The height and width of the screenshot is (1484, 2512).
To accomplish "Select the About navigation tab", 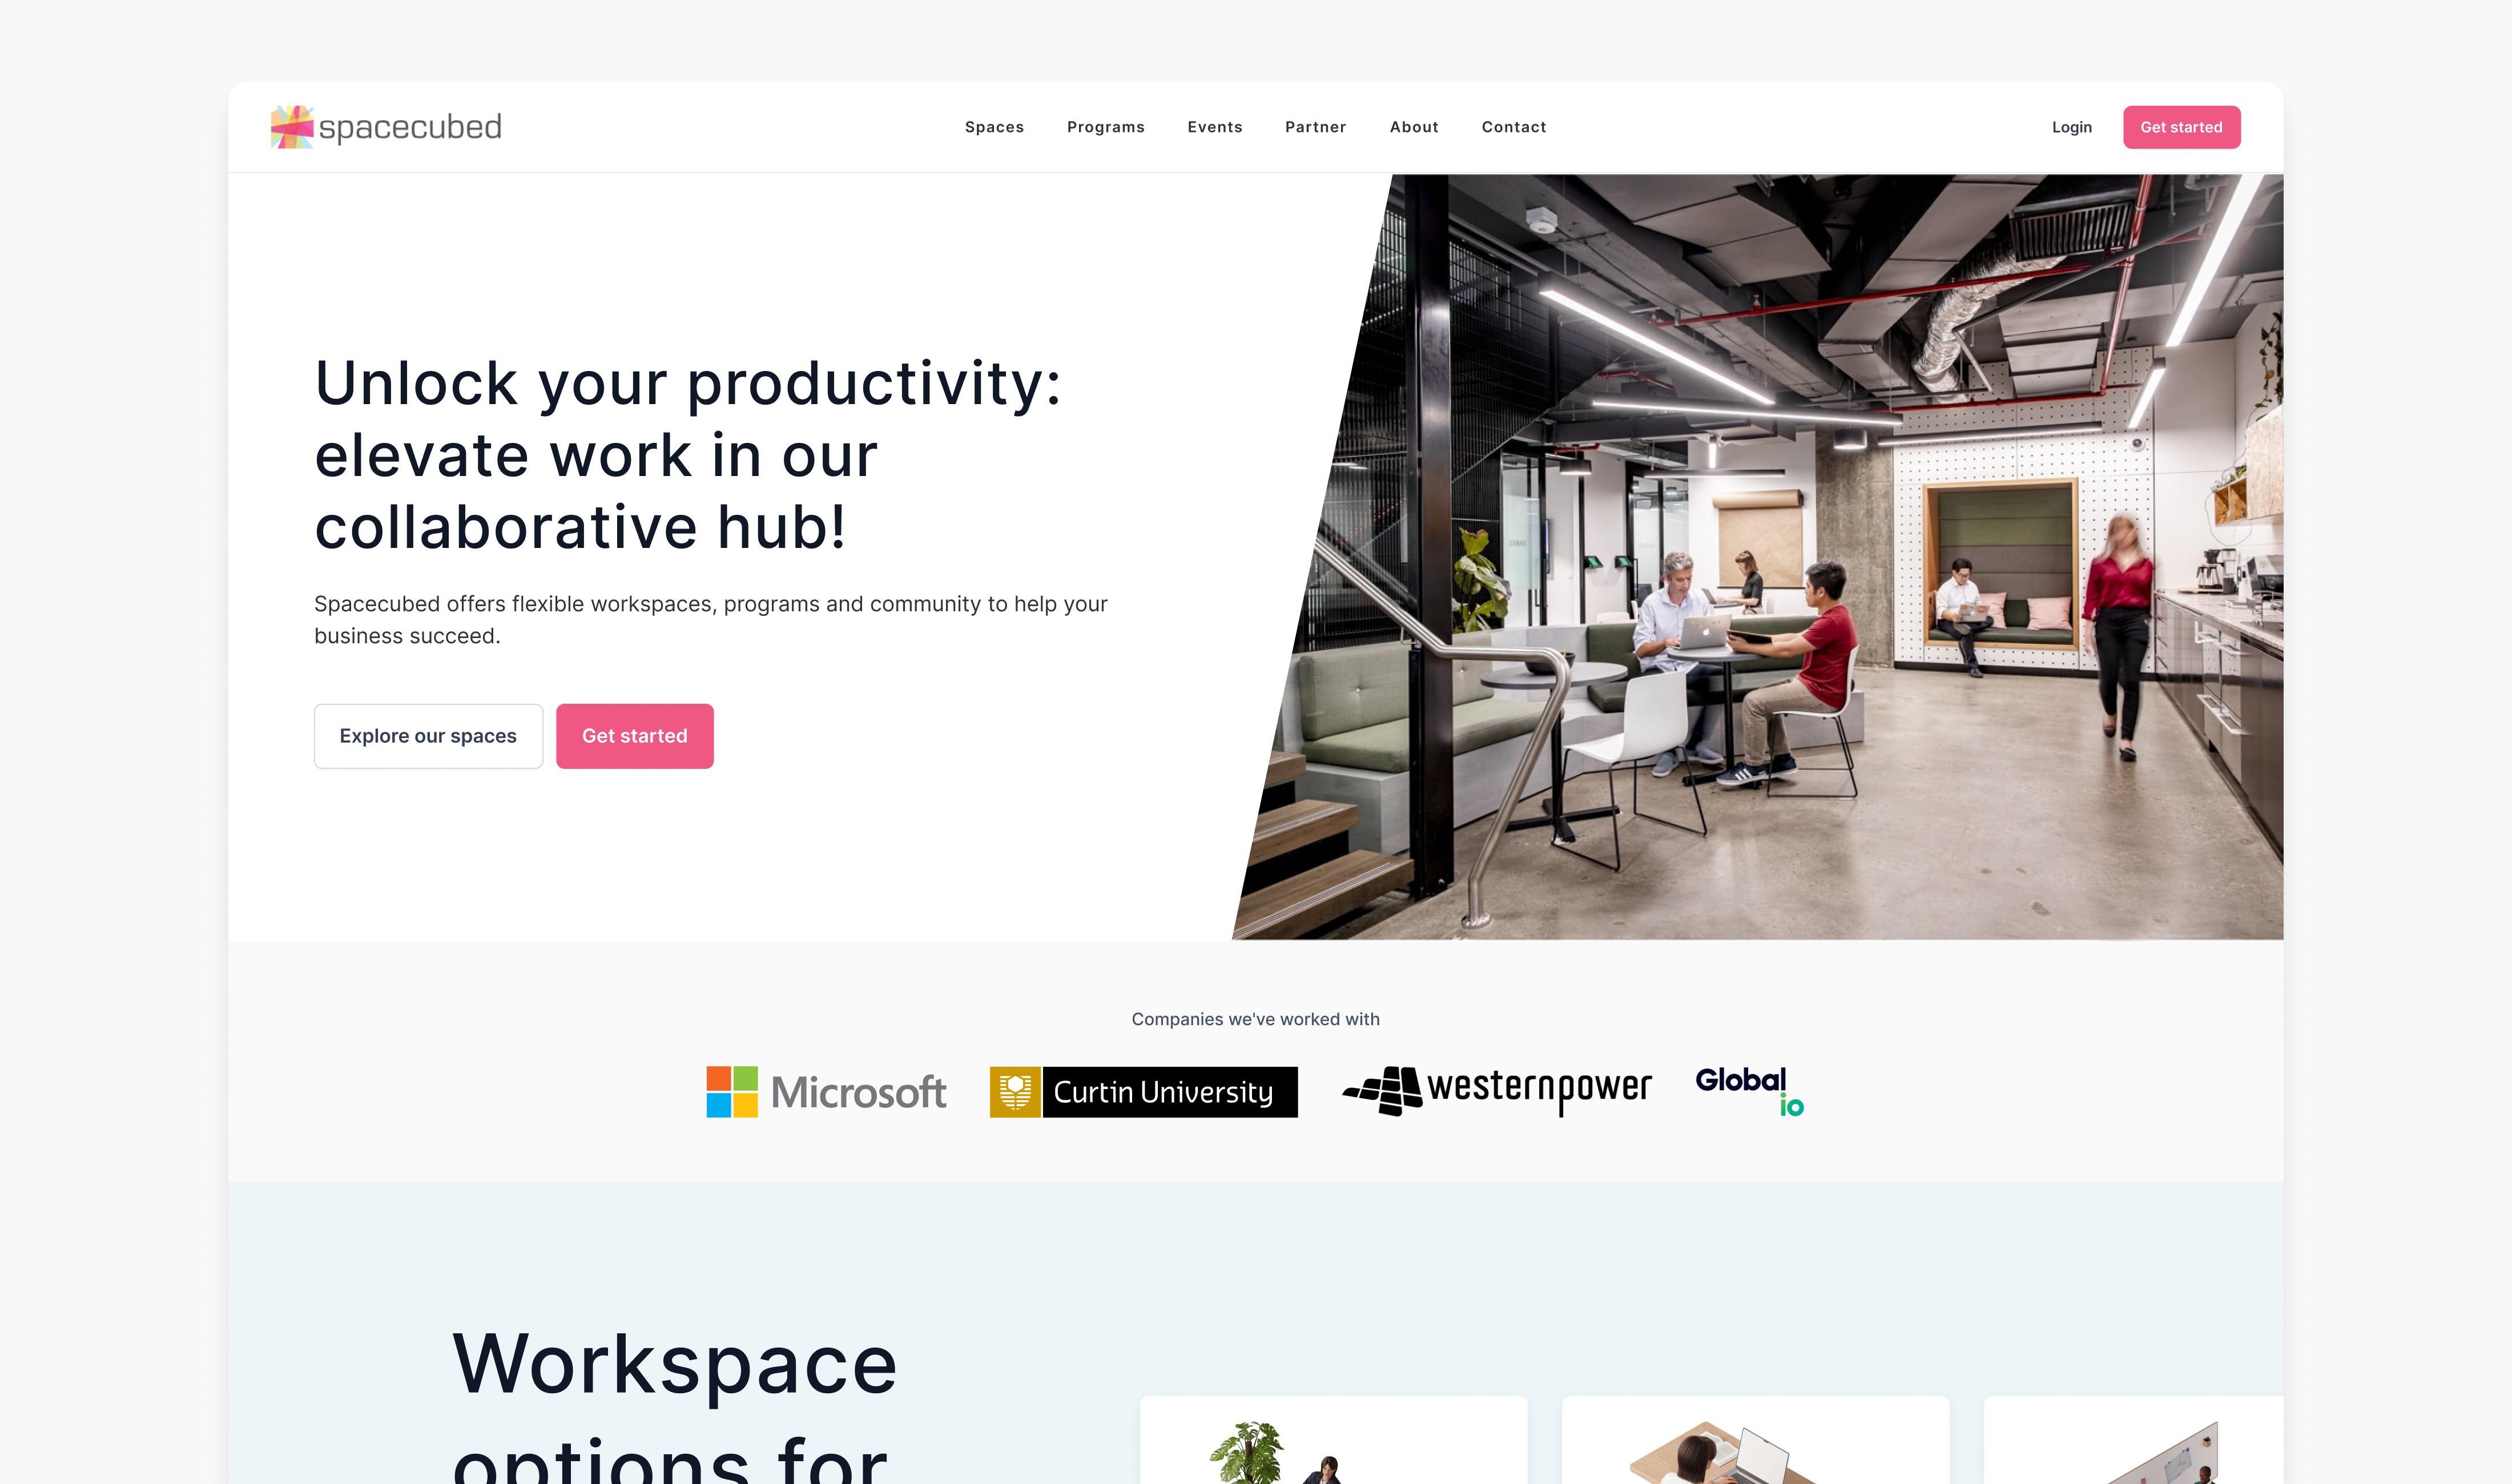I will pos(1413,126).
